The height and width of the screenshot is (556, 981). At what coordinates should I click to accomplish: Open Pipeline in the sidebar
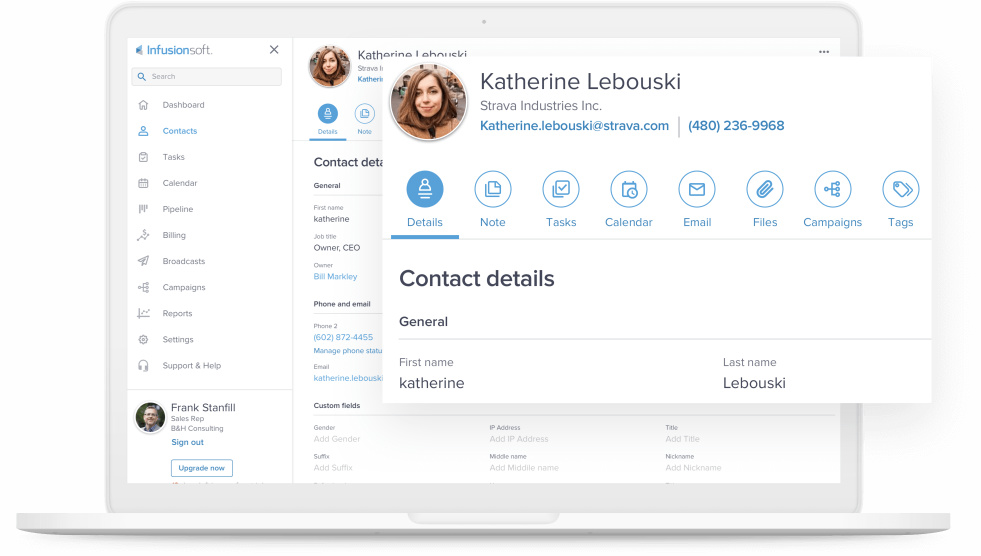178,210
